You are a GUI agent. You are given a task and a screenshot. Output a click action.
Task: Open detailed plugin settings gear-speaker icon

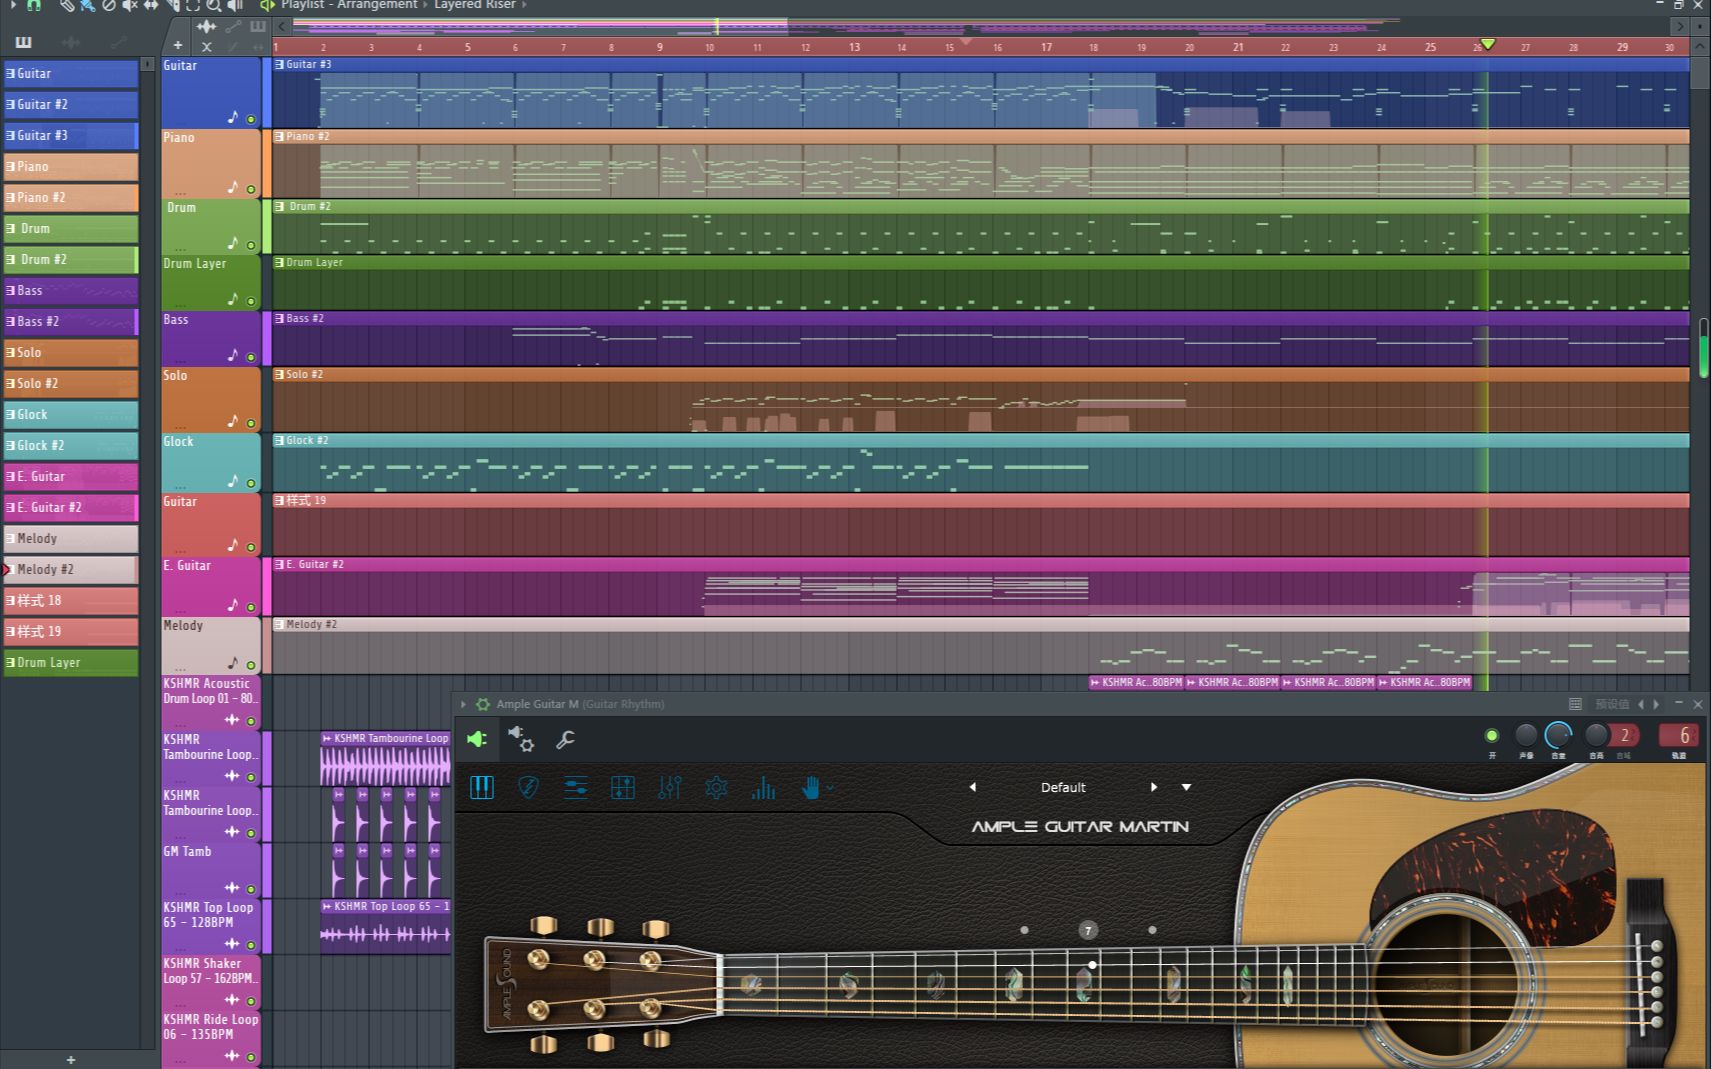coord(521,739)
